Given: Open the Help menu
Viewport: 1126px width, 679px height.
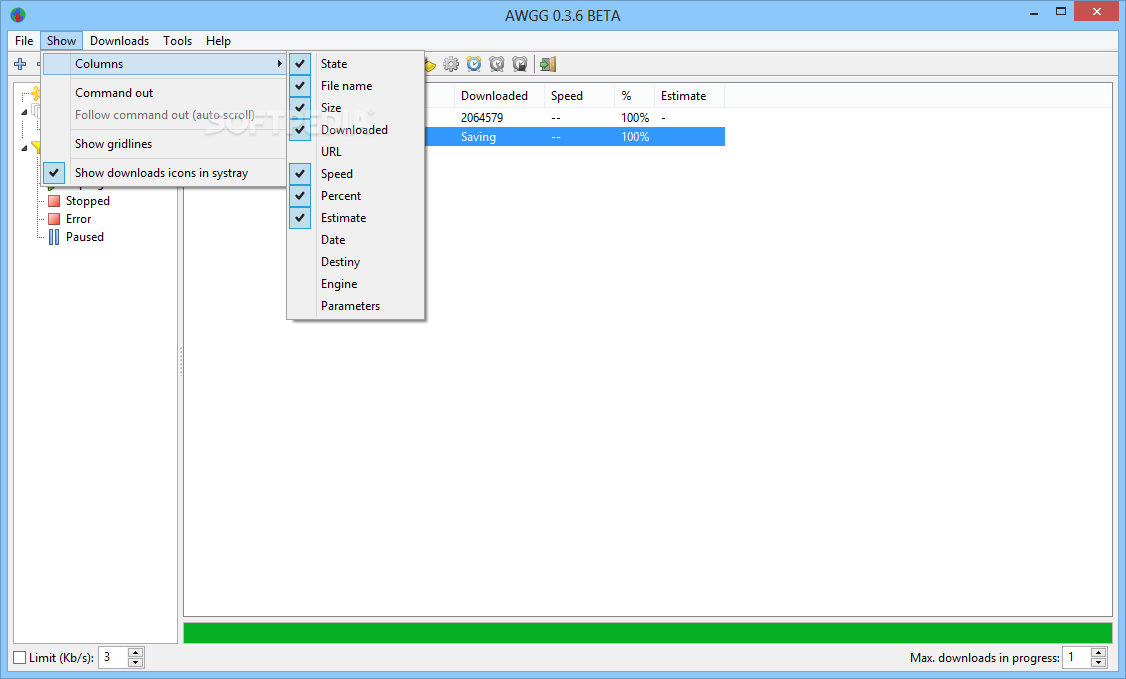Looking at the screenshot, I should pos(218,41).
